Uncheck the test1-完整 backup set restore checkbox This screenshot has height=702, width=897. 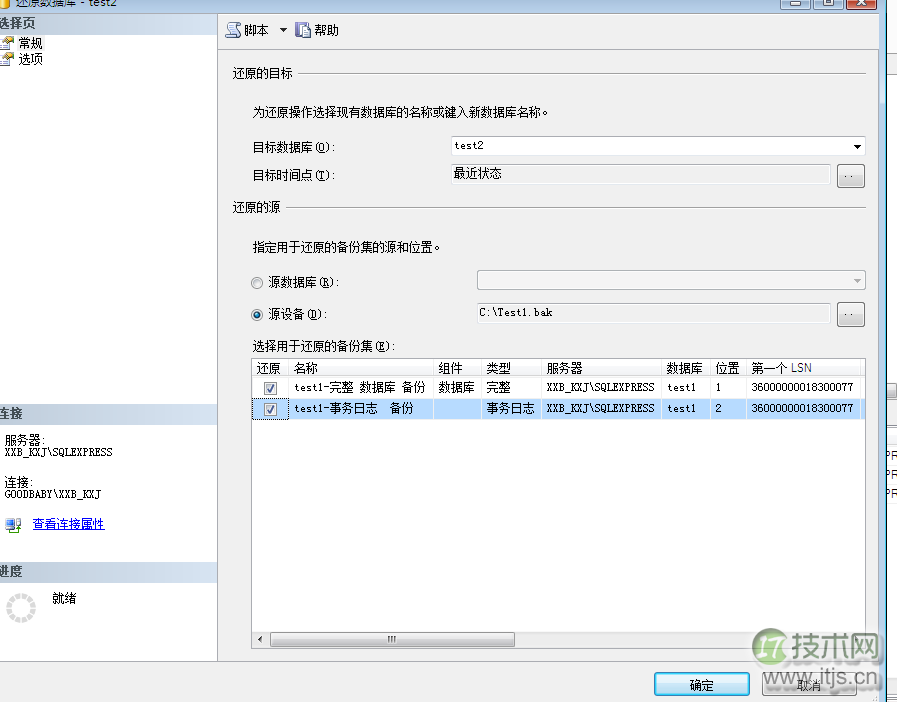(270, 387)
